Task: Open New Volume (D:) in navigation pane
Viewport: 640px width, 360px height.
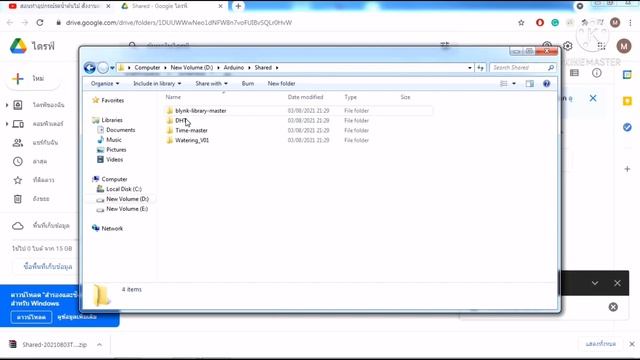Action: tap(127, 199)
